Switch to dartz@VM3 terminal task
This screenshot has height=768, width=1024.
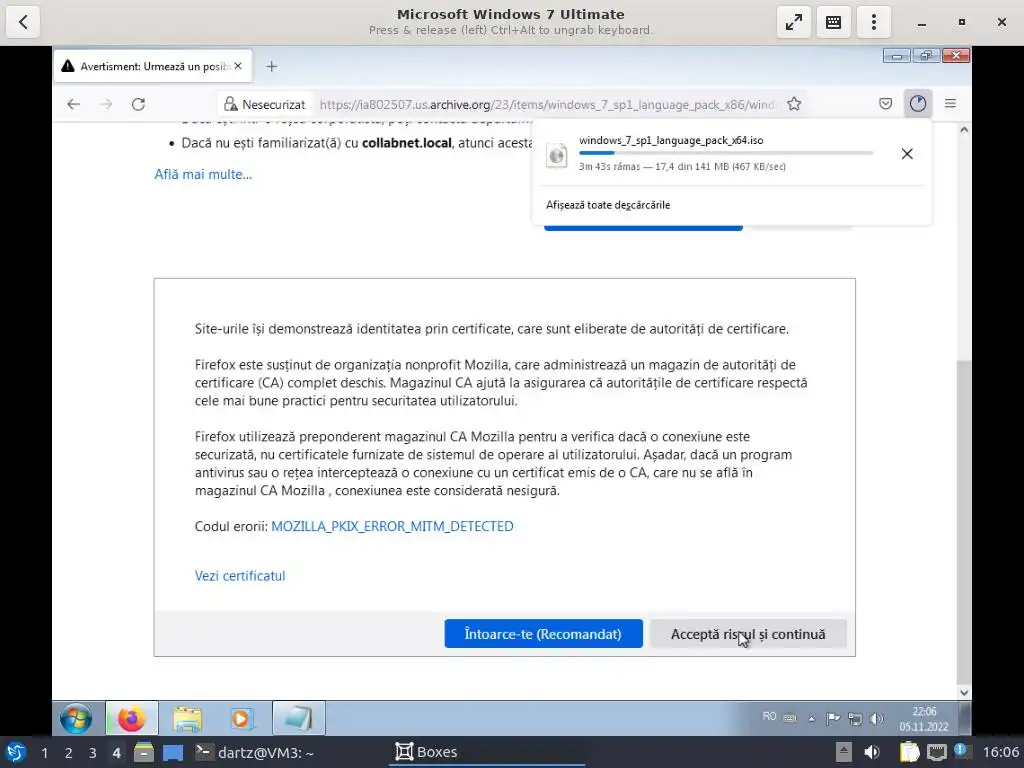tap(255, 752)
